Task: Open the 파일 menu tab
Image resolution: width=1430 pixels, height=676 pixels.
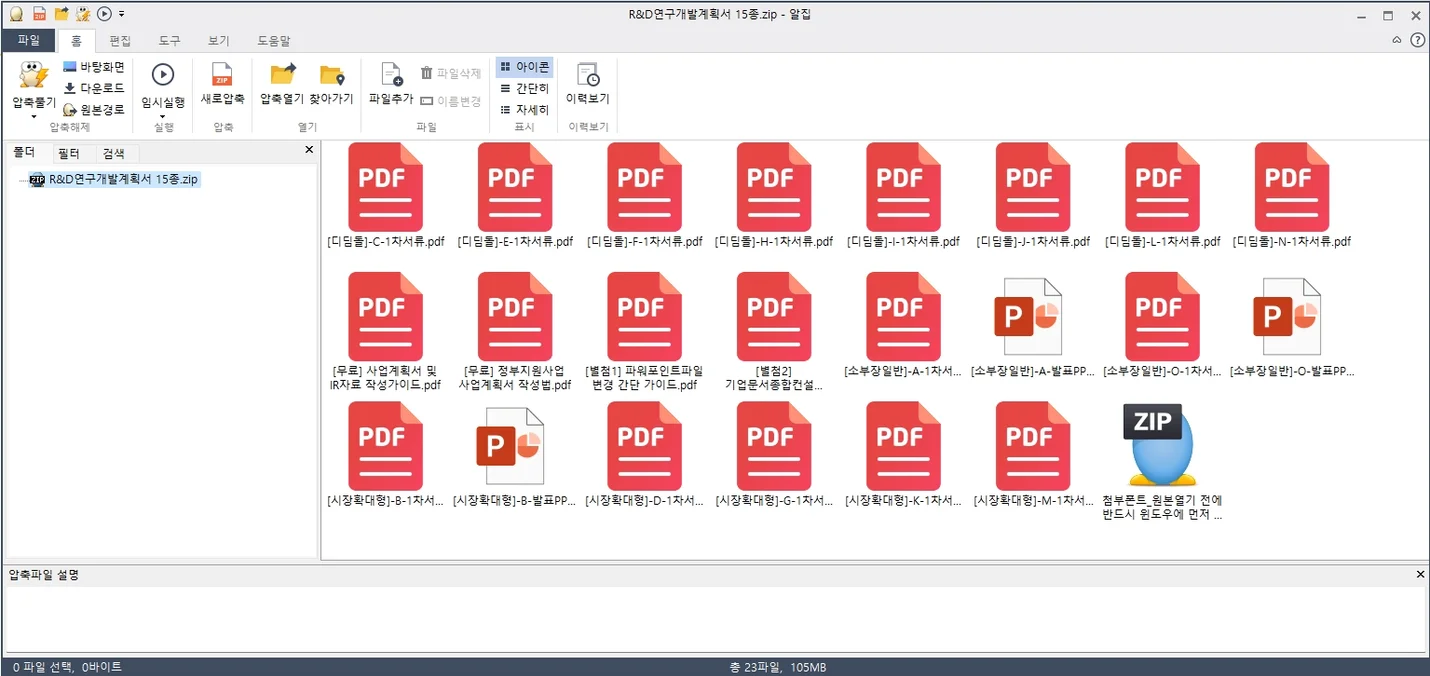Action: pyautogui.click(x=29, y=41)
